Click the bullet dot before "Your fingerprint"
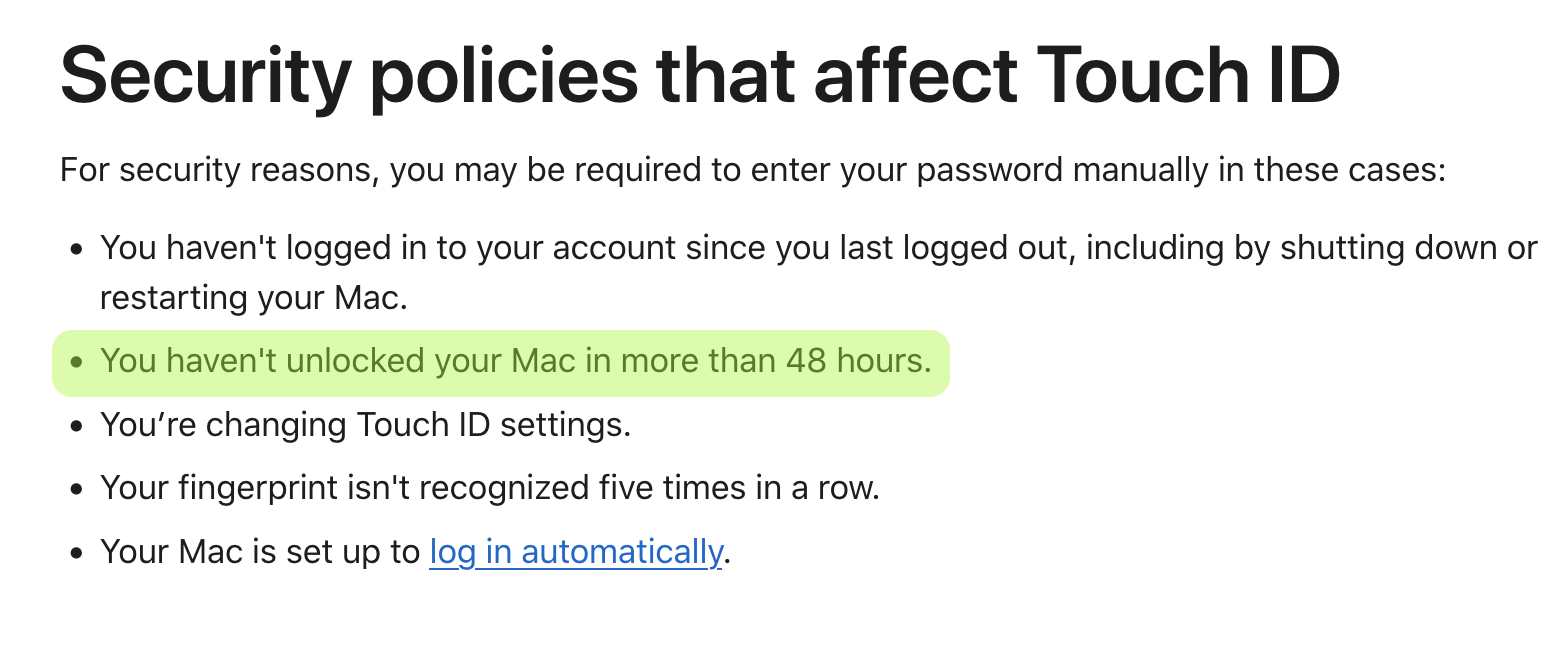This screenshot has width=1552, height=648. point(77,490)
